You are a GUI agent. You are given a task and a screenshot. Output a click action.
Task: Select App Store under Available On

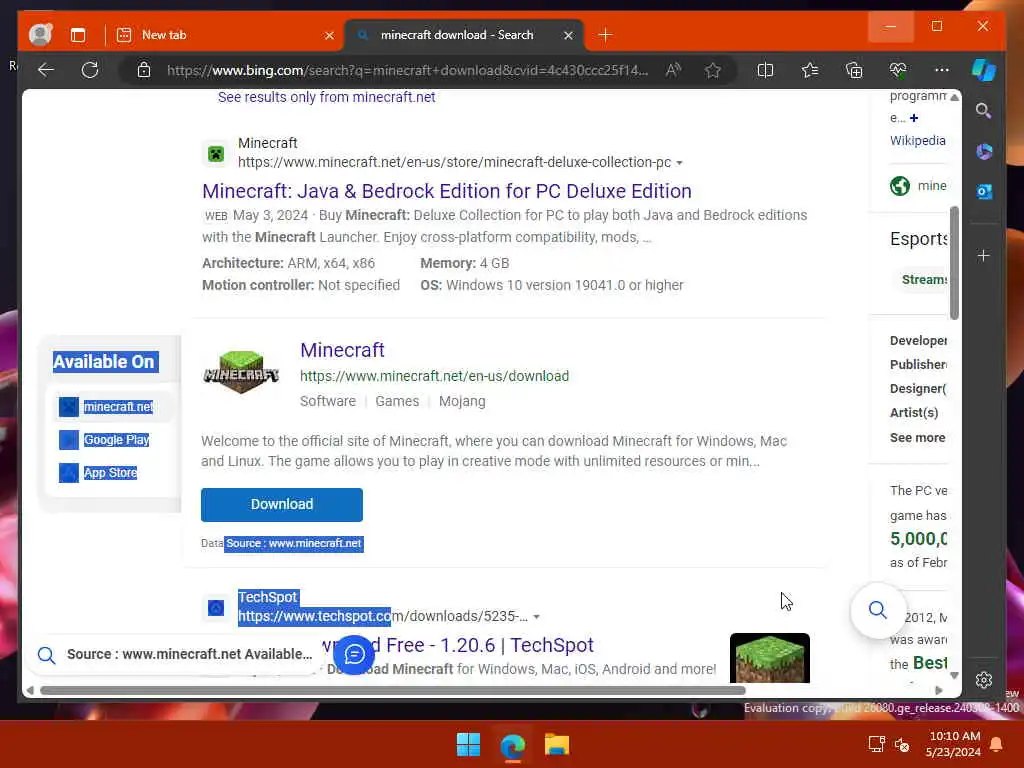tap(110, 472)
